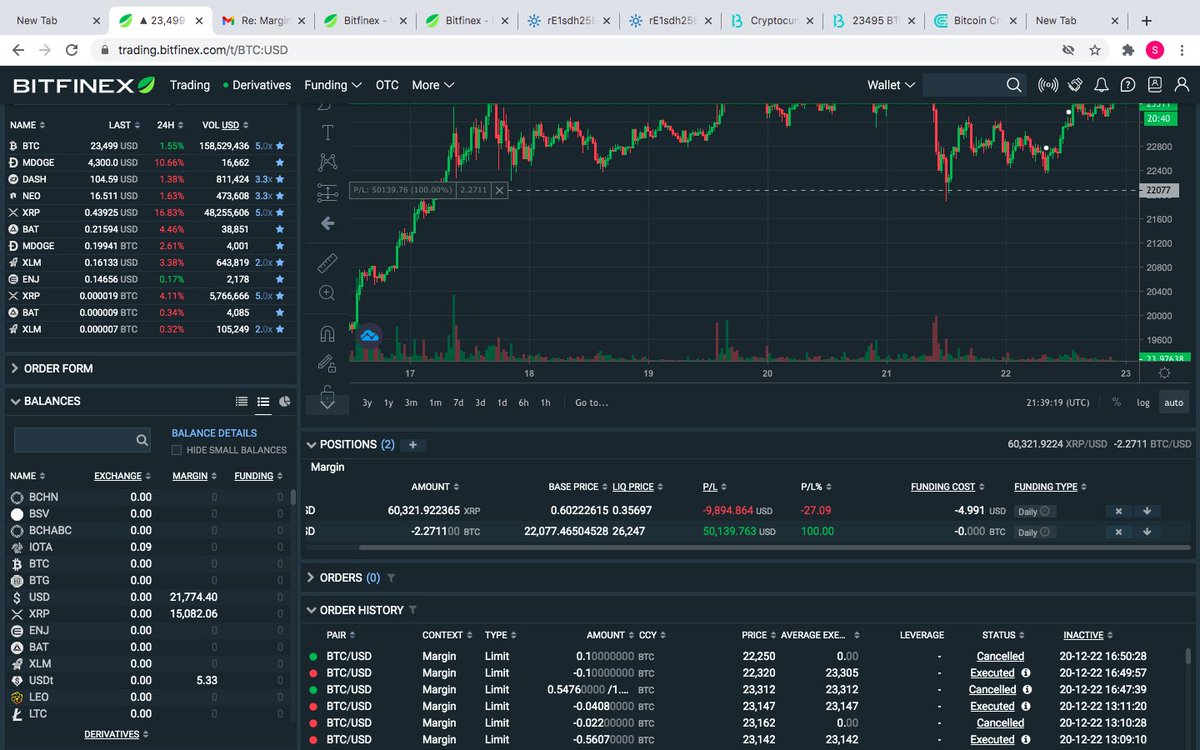
Task: Click the down arrow for BTC position row
Action: (1147, 532)
